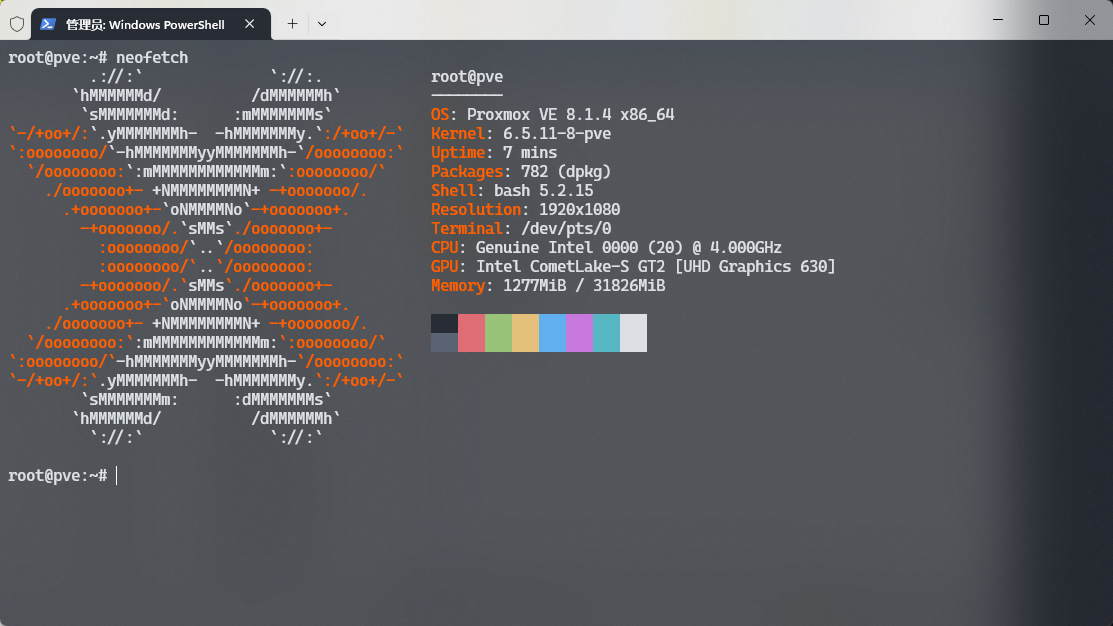Close the Windows PowerShell tab
Viewport: 1113px width, 626px height.
tap(249, 24)
